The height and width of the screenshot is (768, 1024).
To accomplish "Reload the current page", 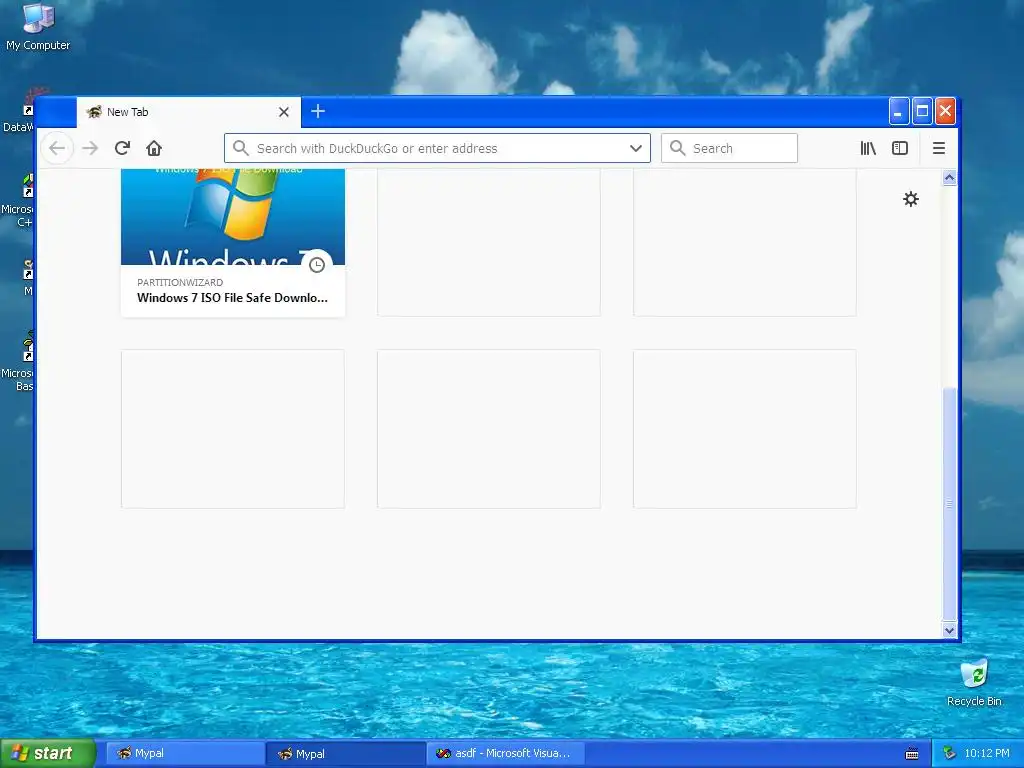I will coord(122,148).
